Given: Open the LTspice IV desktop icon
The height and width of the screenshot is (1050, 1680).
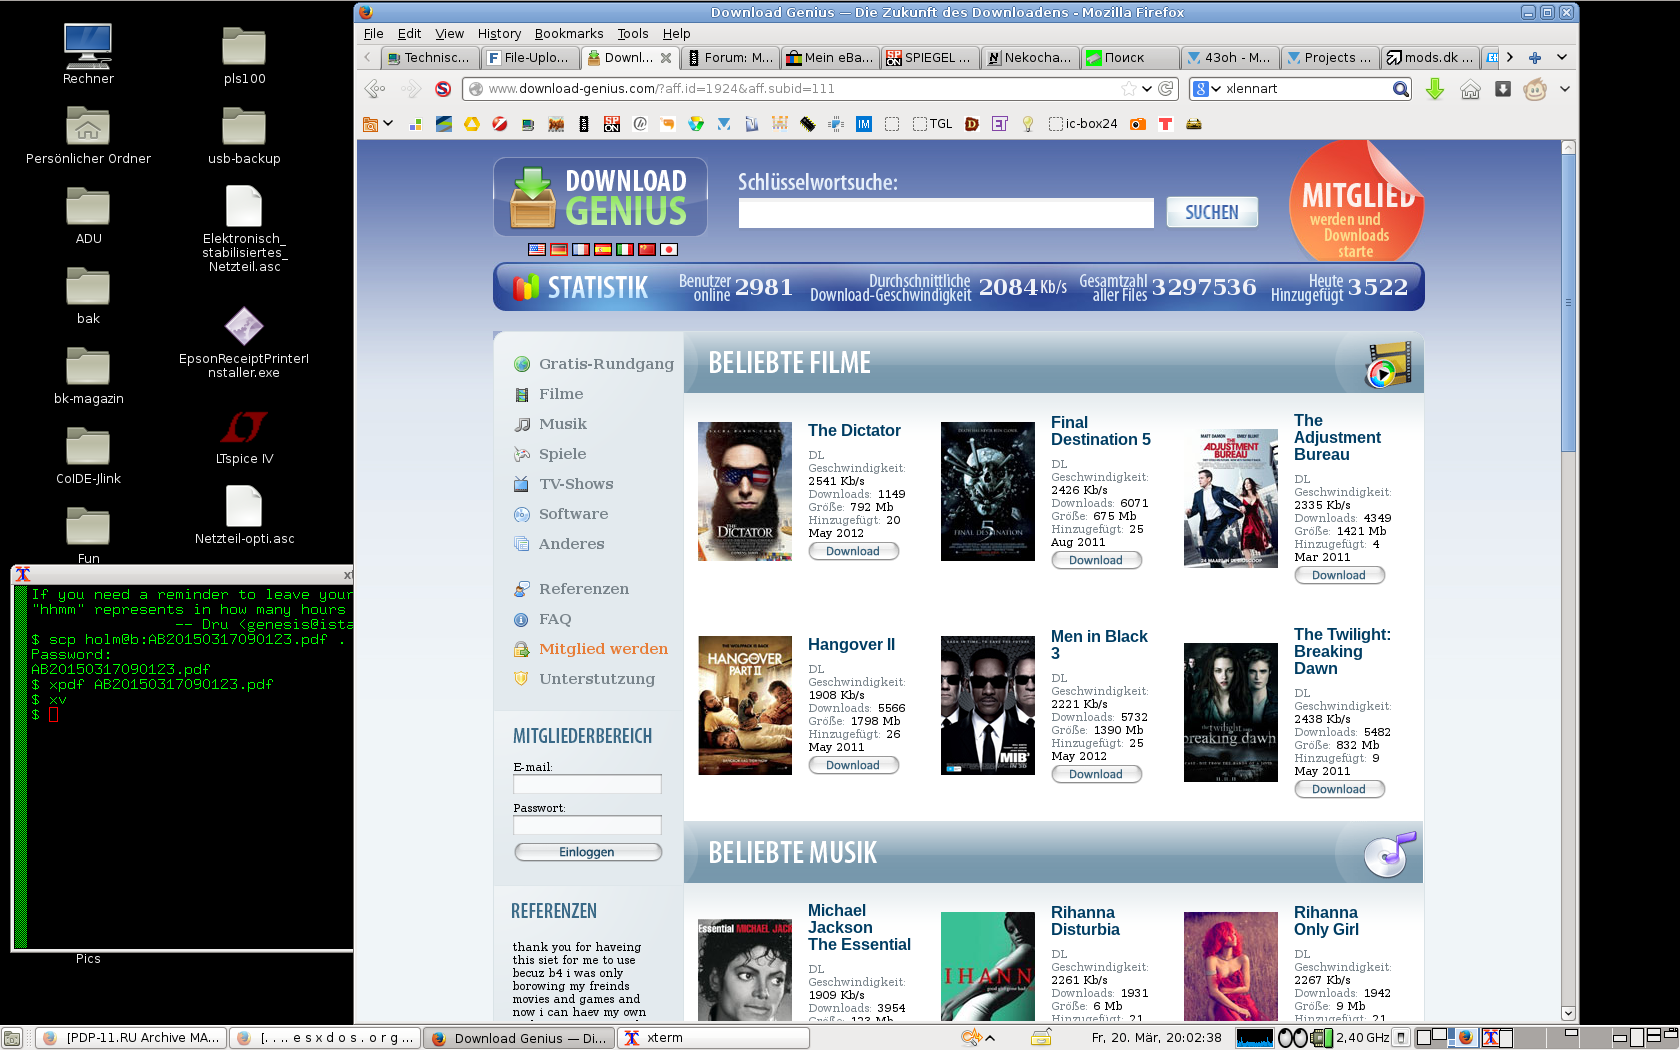Looking at the screenshot, I should tap(244, 437).
